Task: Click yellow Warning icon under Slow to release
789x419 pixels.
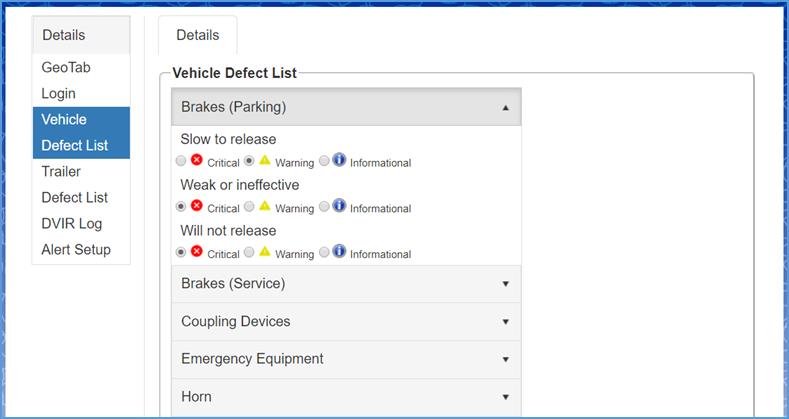Action: point(265,160)
